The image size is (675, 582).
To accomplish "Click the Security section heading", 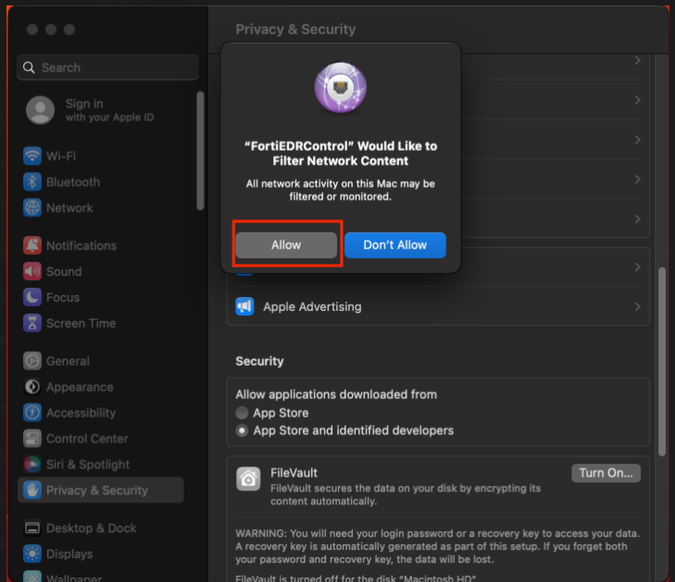I will click(260, 361).
